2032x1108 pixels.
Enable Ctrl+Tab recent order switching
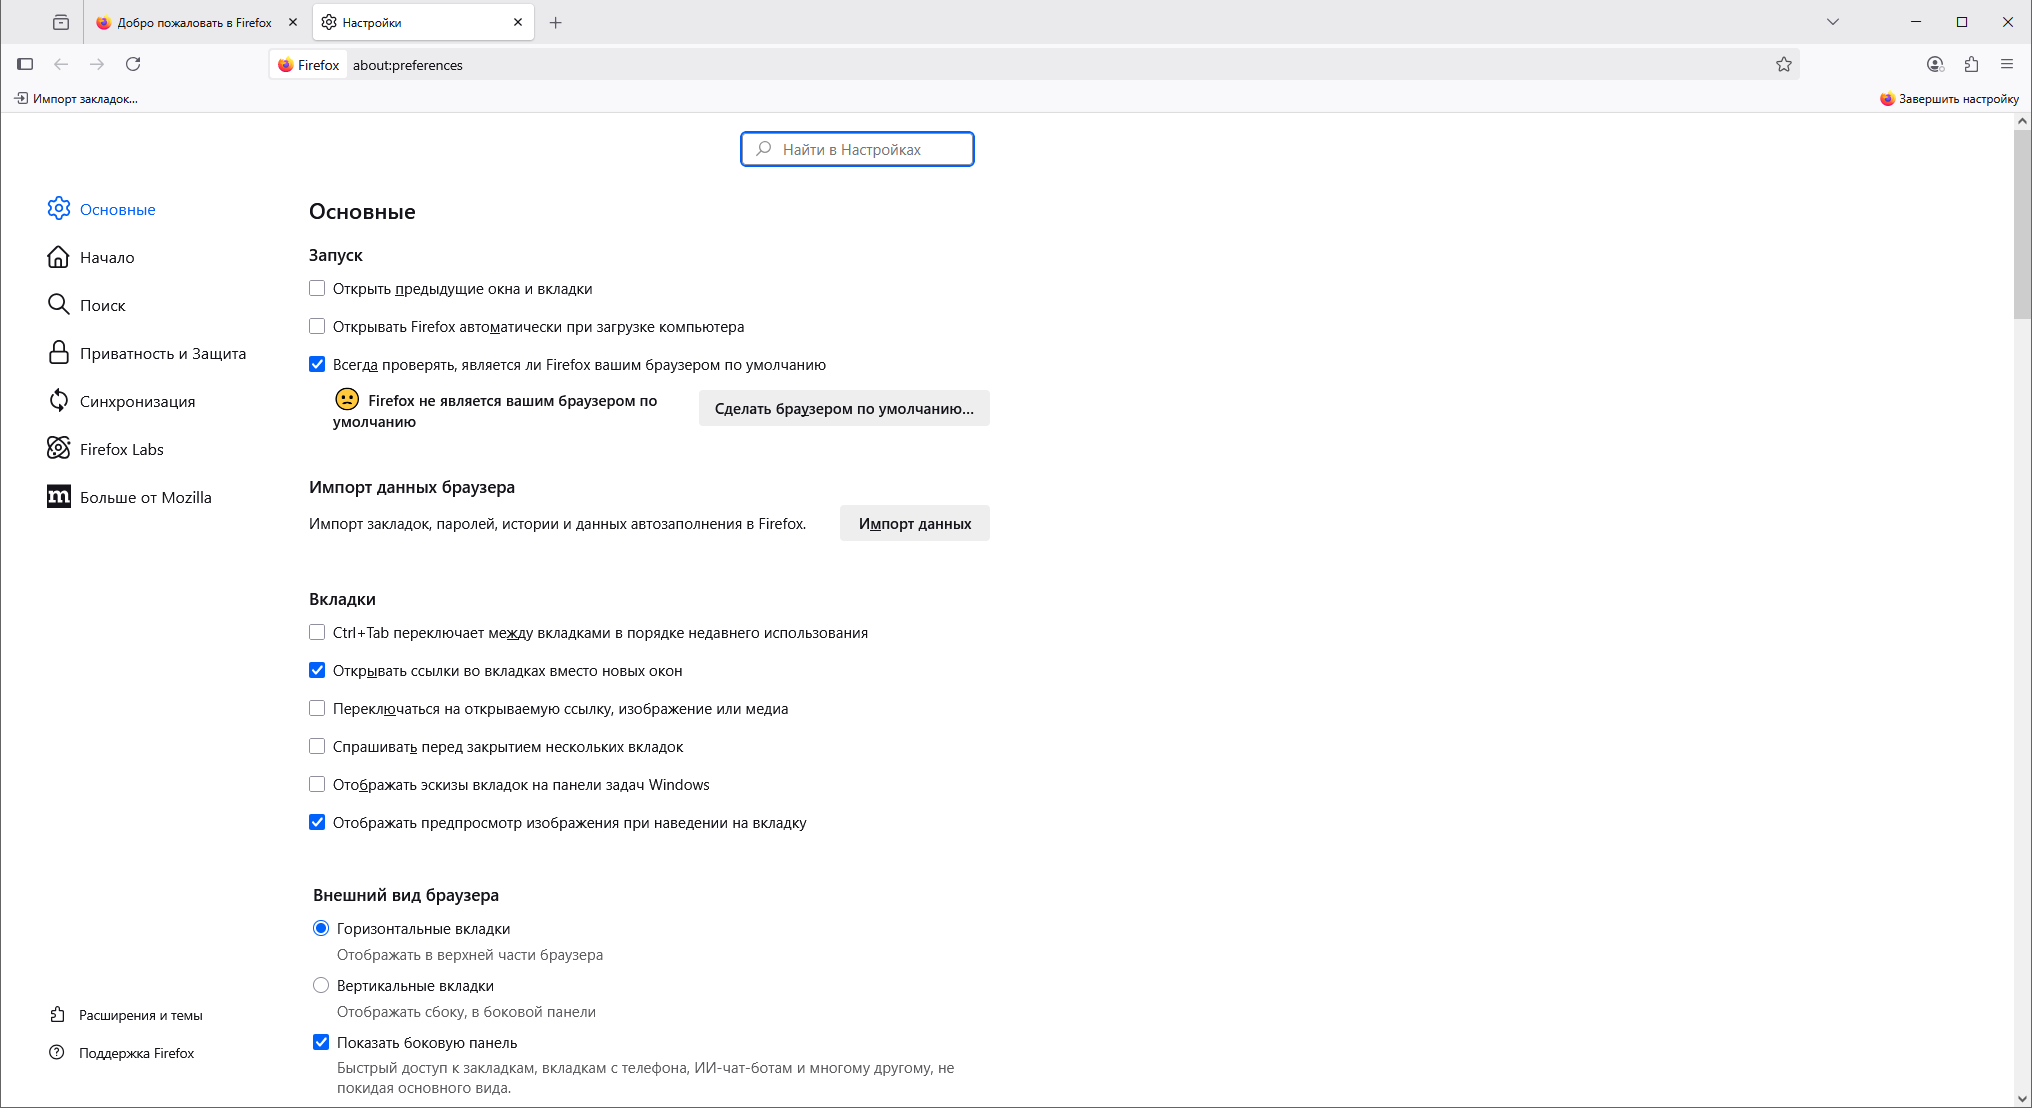tap(317, 632)
